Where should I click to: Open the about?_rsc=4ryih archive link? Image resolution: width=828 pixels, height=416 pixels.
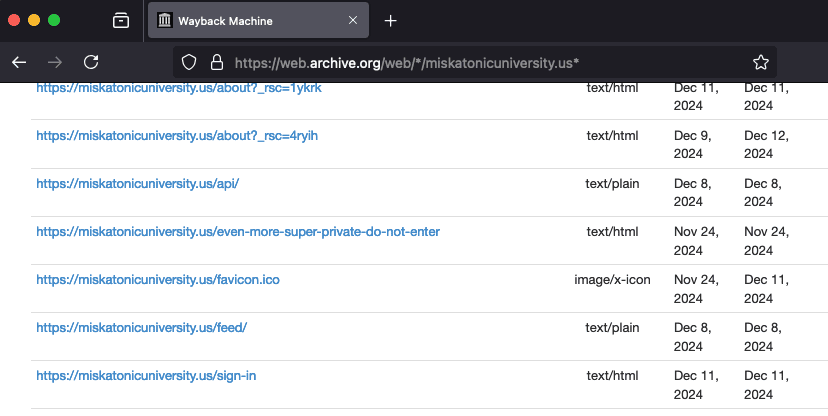point(177,136)
